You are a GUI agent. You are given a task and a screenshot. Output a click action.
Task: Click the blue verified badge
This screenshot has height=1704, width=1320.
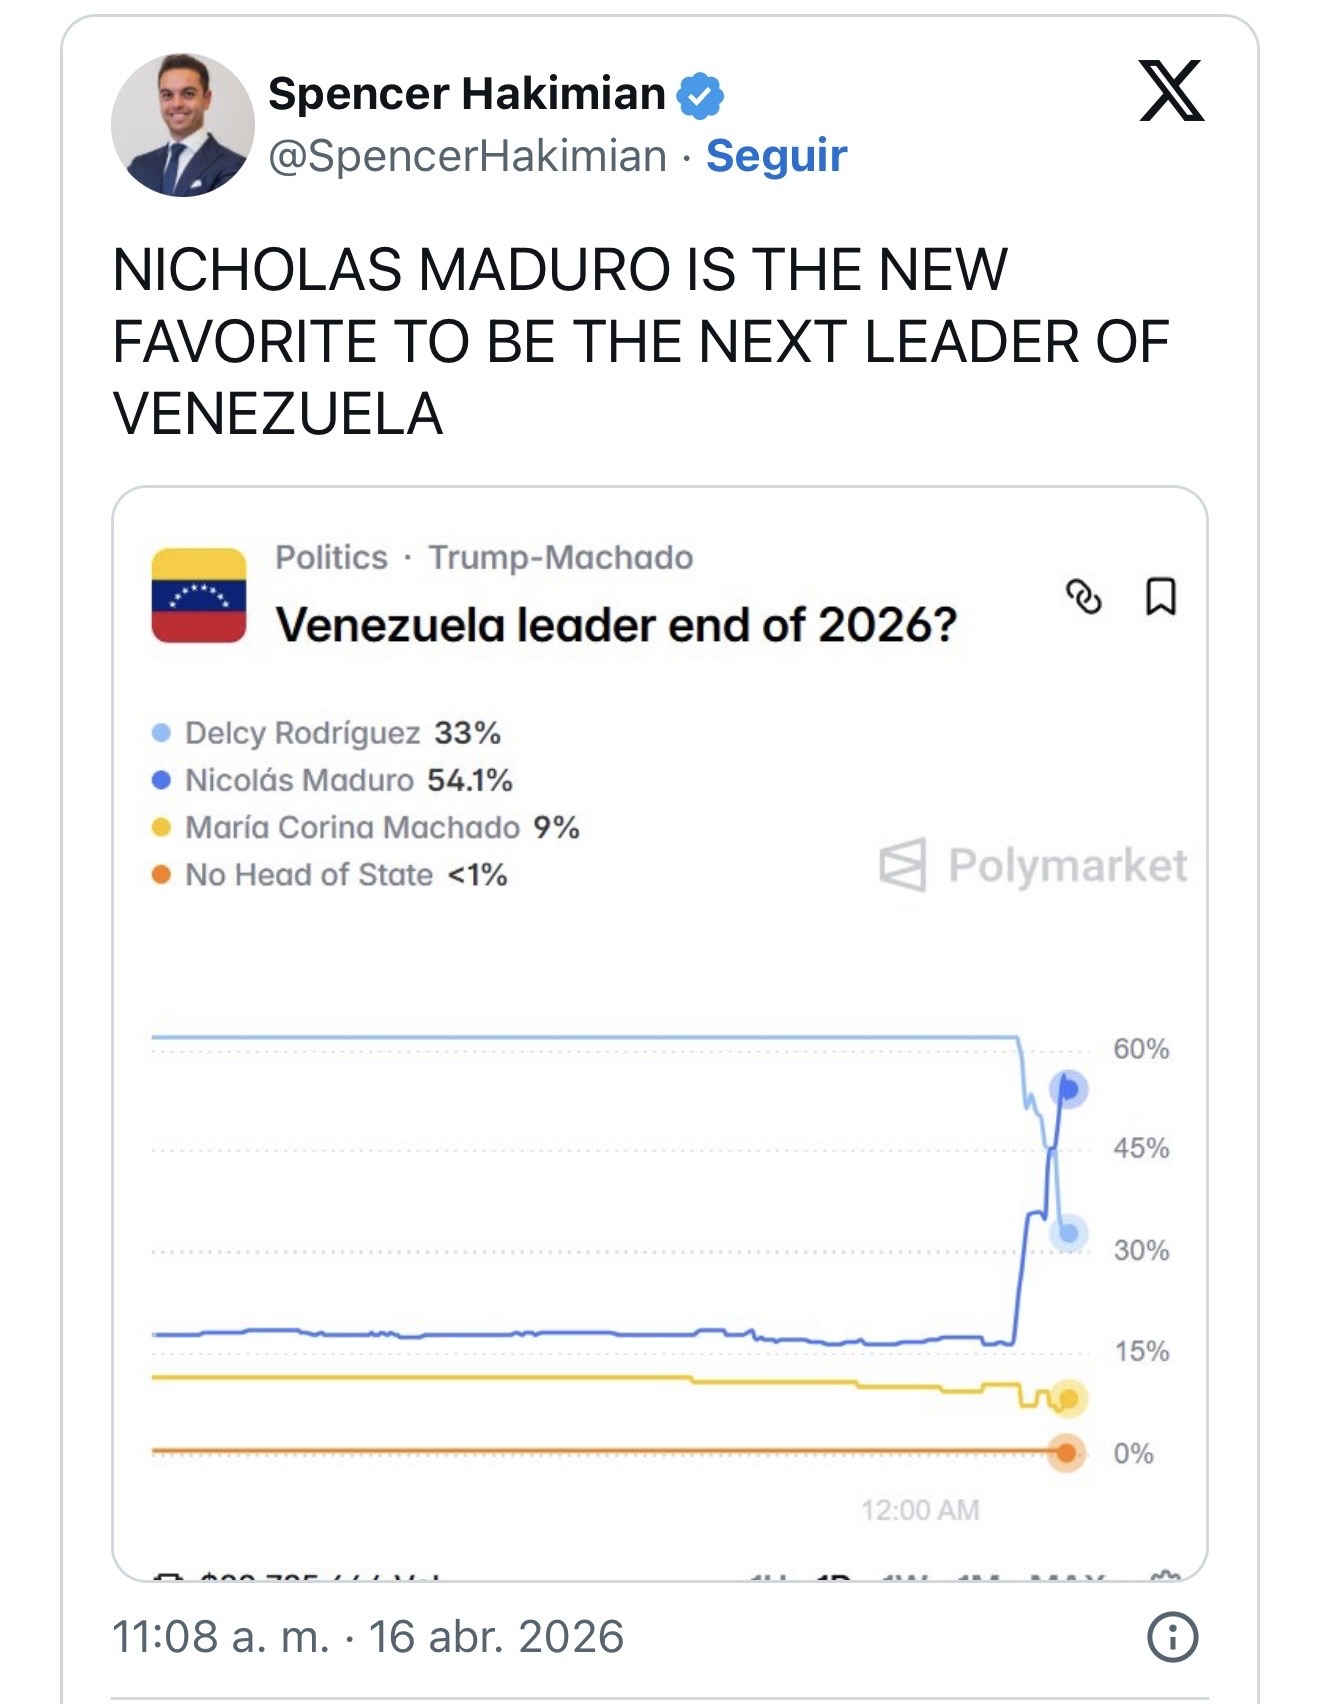click(x=700, y=96)
